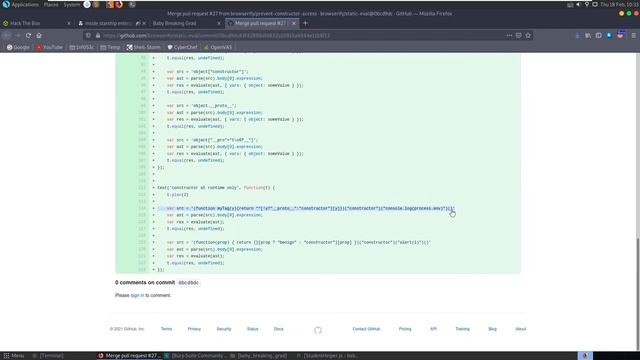Open the Security footer link
This screenshot has height=360, width=640.
pyautogui.click(x=224, y=329)
